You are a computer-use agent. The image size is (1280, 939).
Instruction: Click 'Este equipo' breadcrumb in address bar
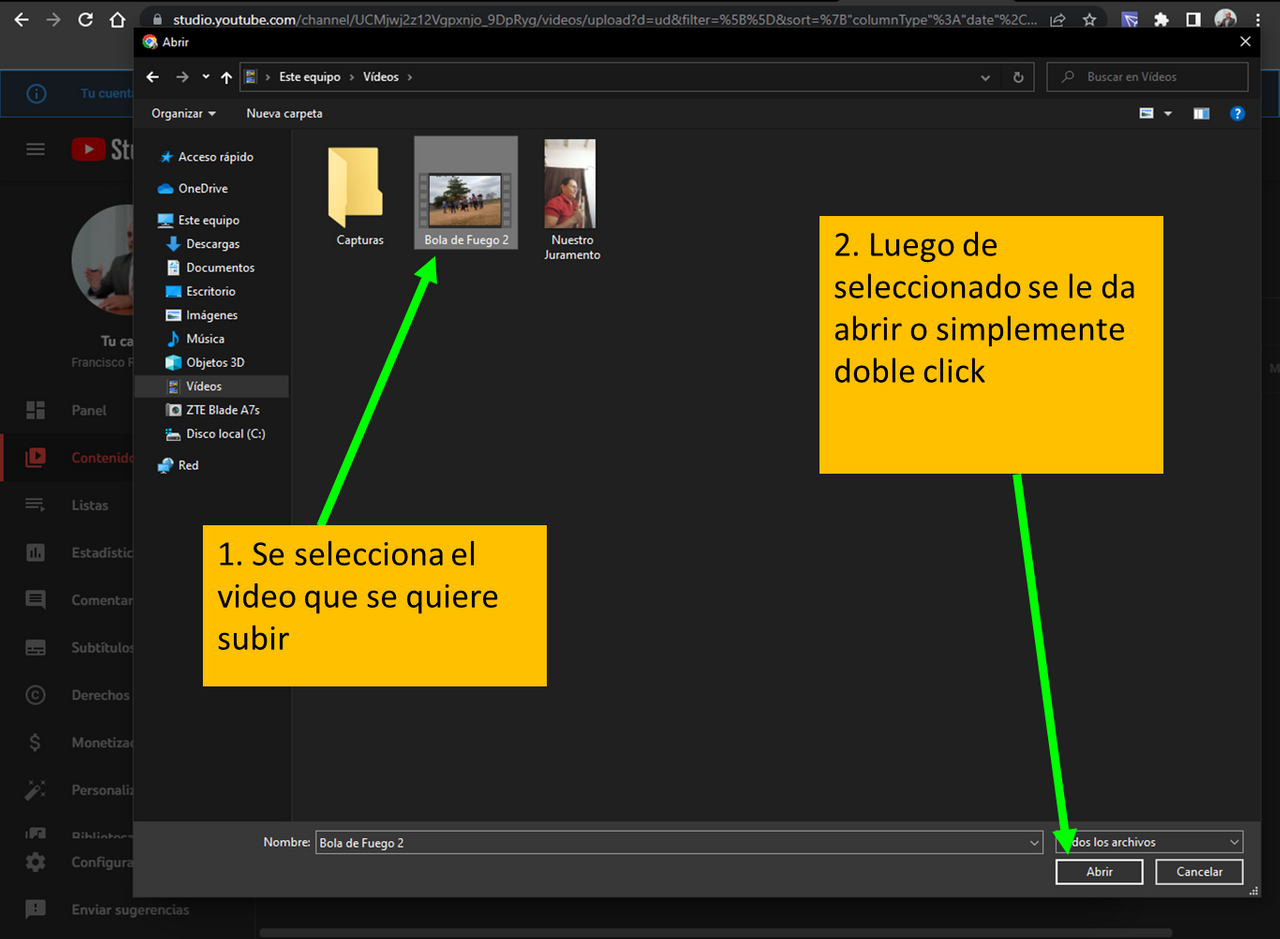pos(309,77)
